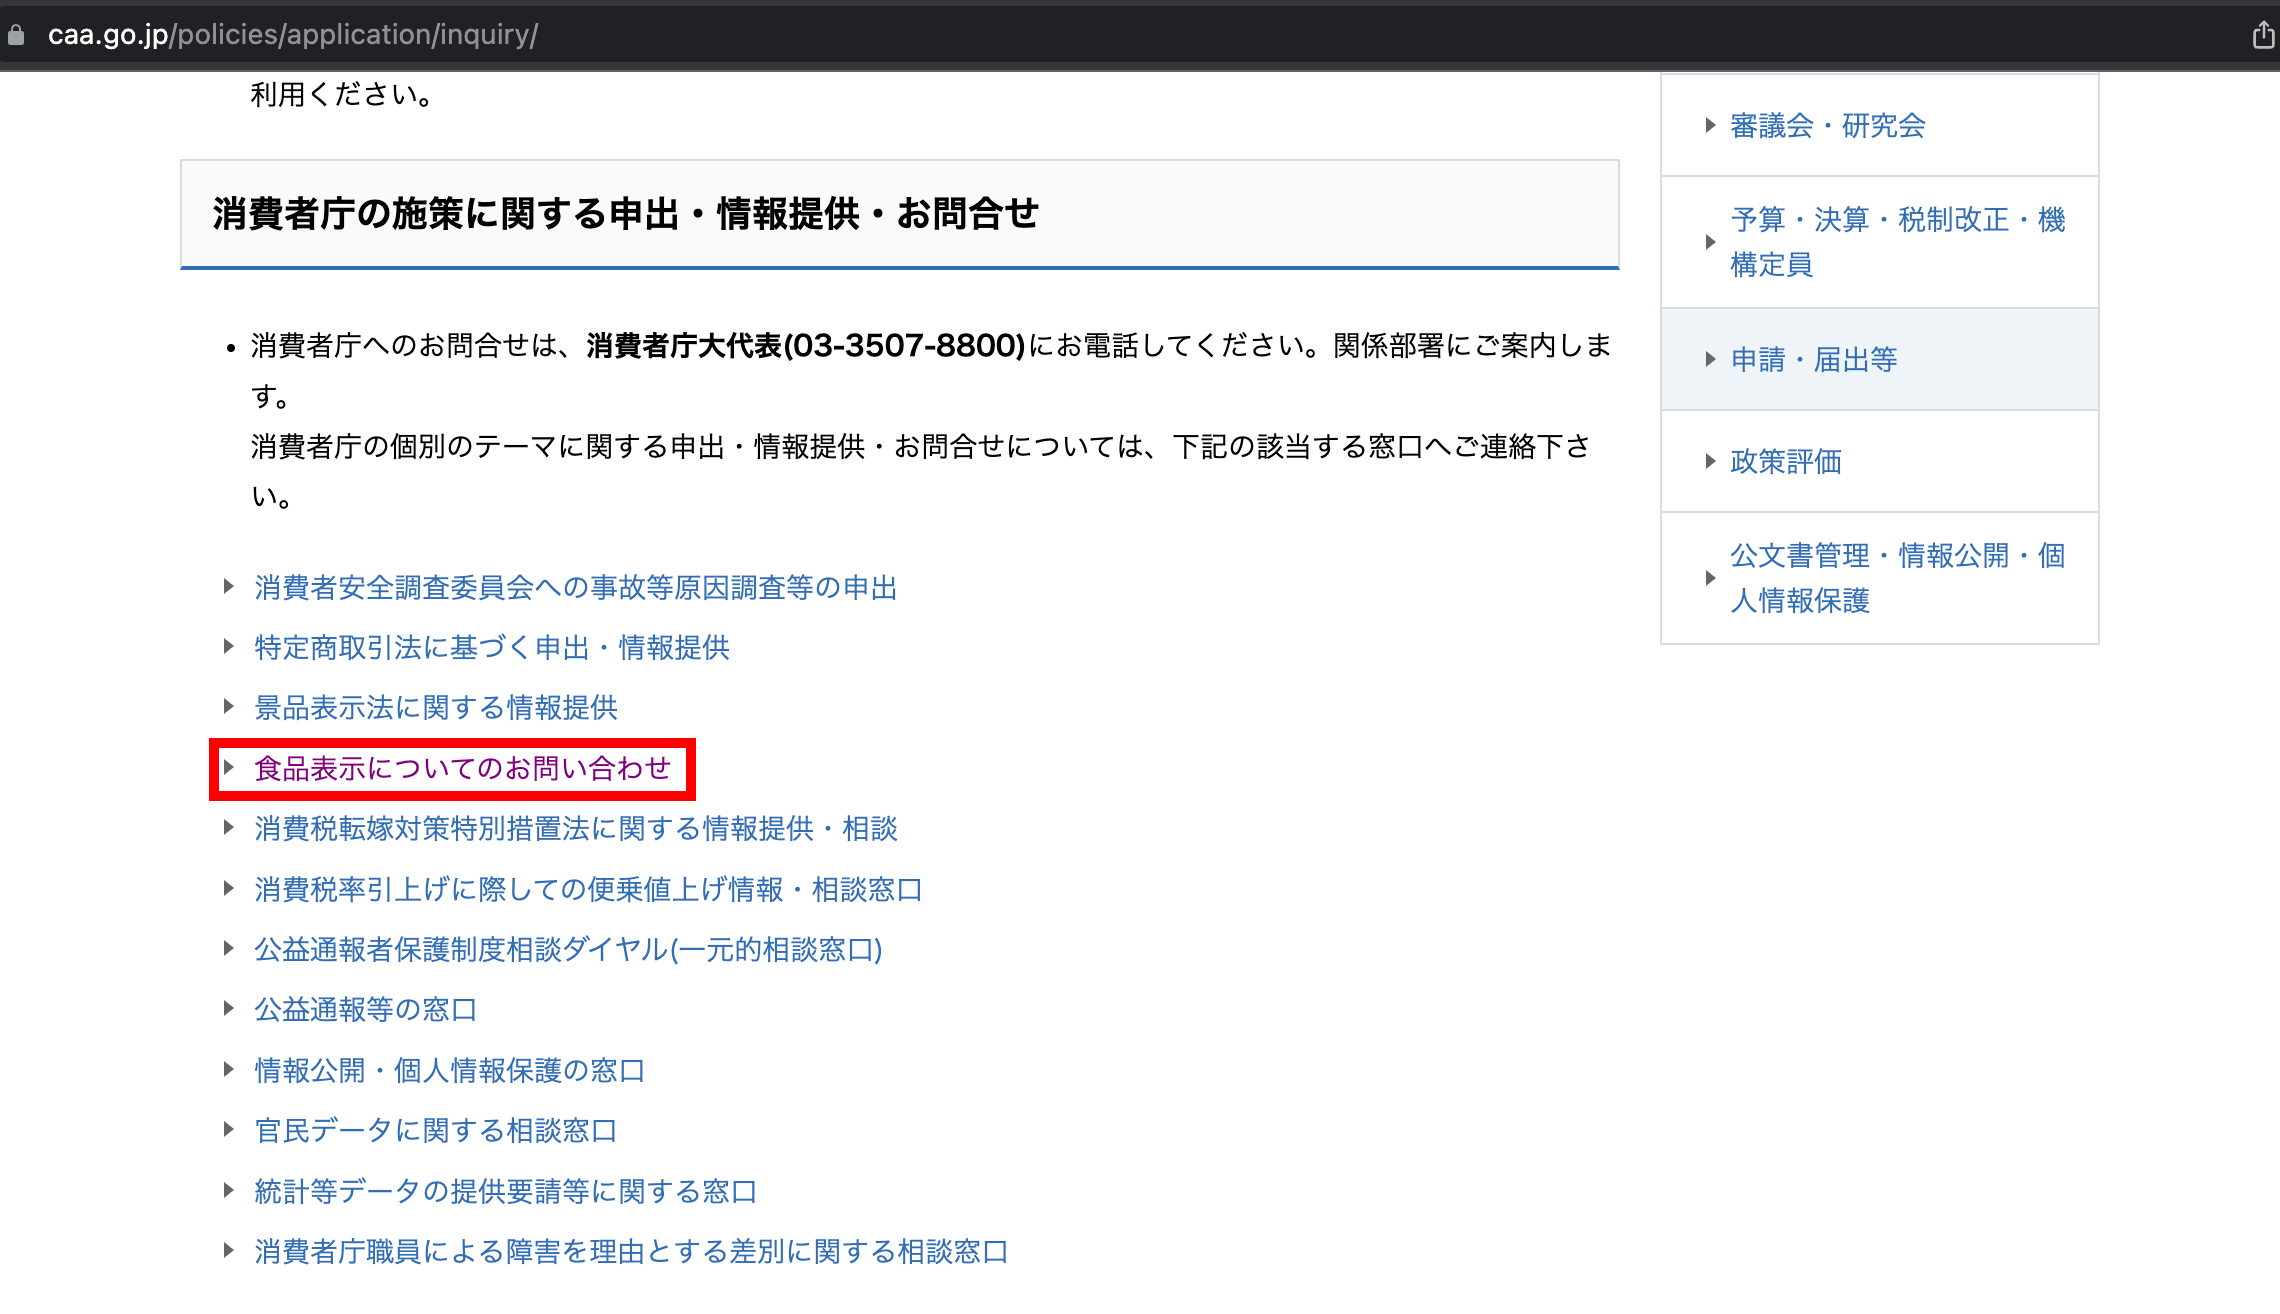Screen dimensions: 2280x1314
Task: Open 特定商取引法に基づく申出・情報提供
Action: (x=491, y=648)
